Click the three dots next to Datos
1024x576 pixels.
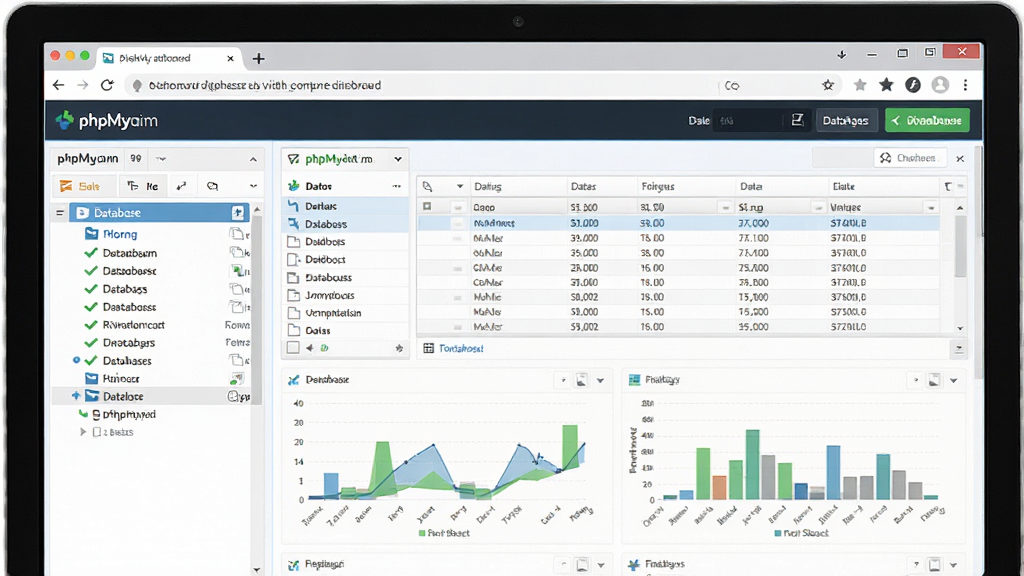tap(396, 186)
